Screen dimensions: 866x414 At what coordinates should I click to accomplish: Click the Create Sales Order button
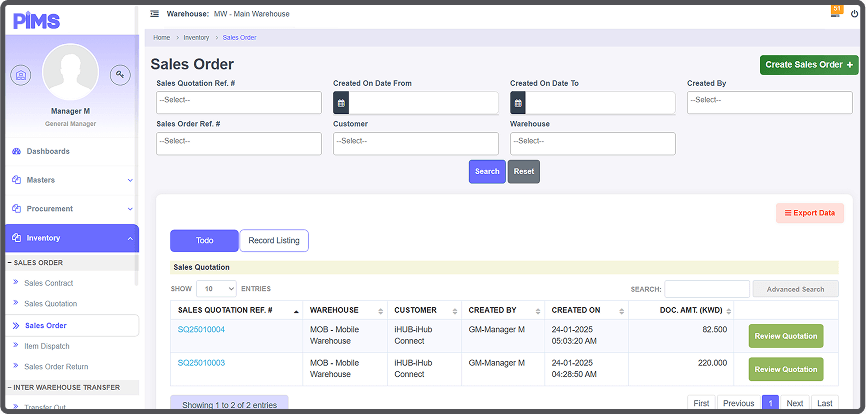pos(809,65)
